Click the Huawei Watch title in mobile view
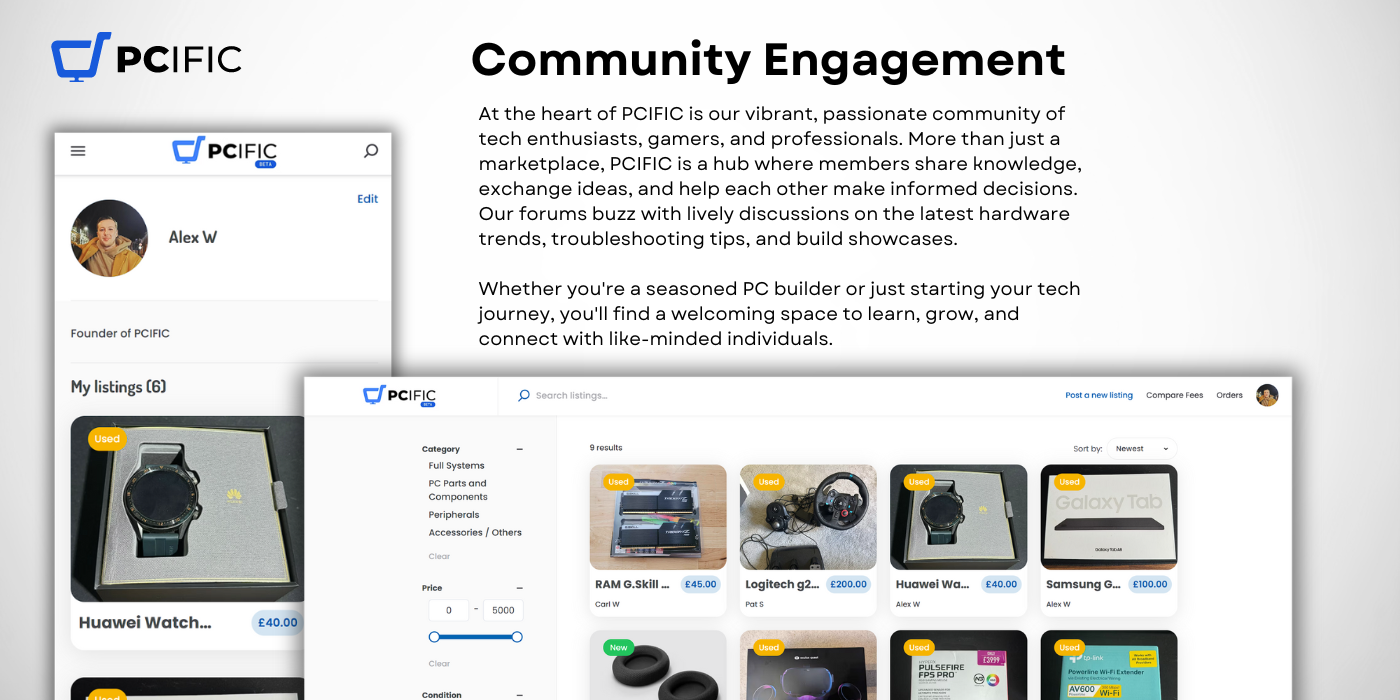 pos(145,622)
